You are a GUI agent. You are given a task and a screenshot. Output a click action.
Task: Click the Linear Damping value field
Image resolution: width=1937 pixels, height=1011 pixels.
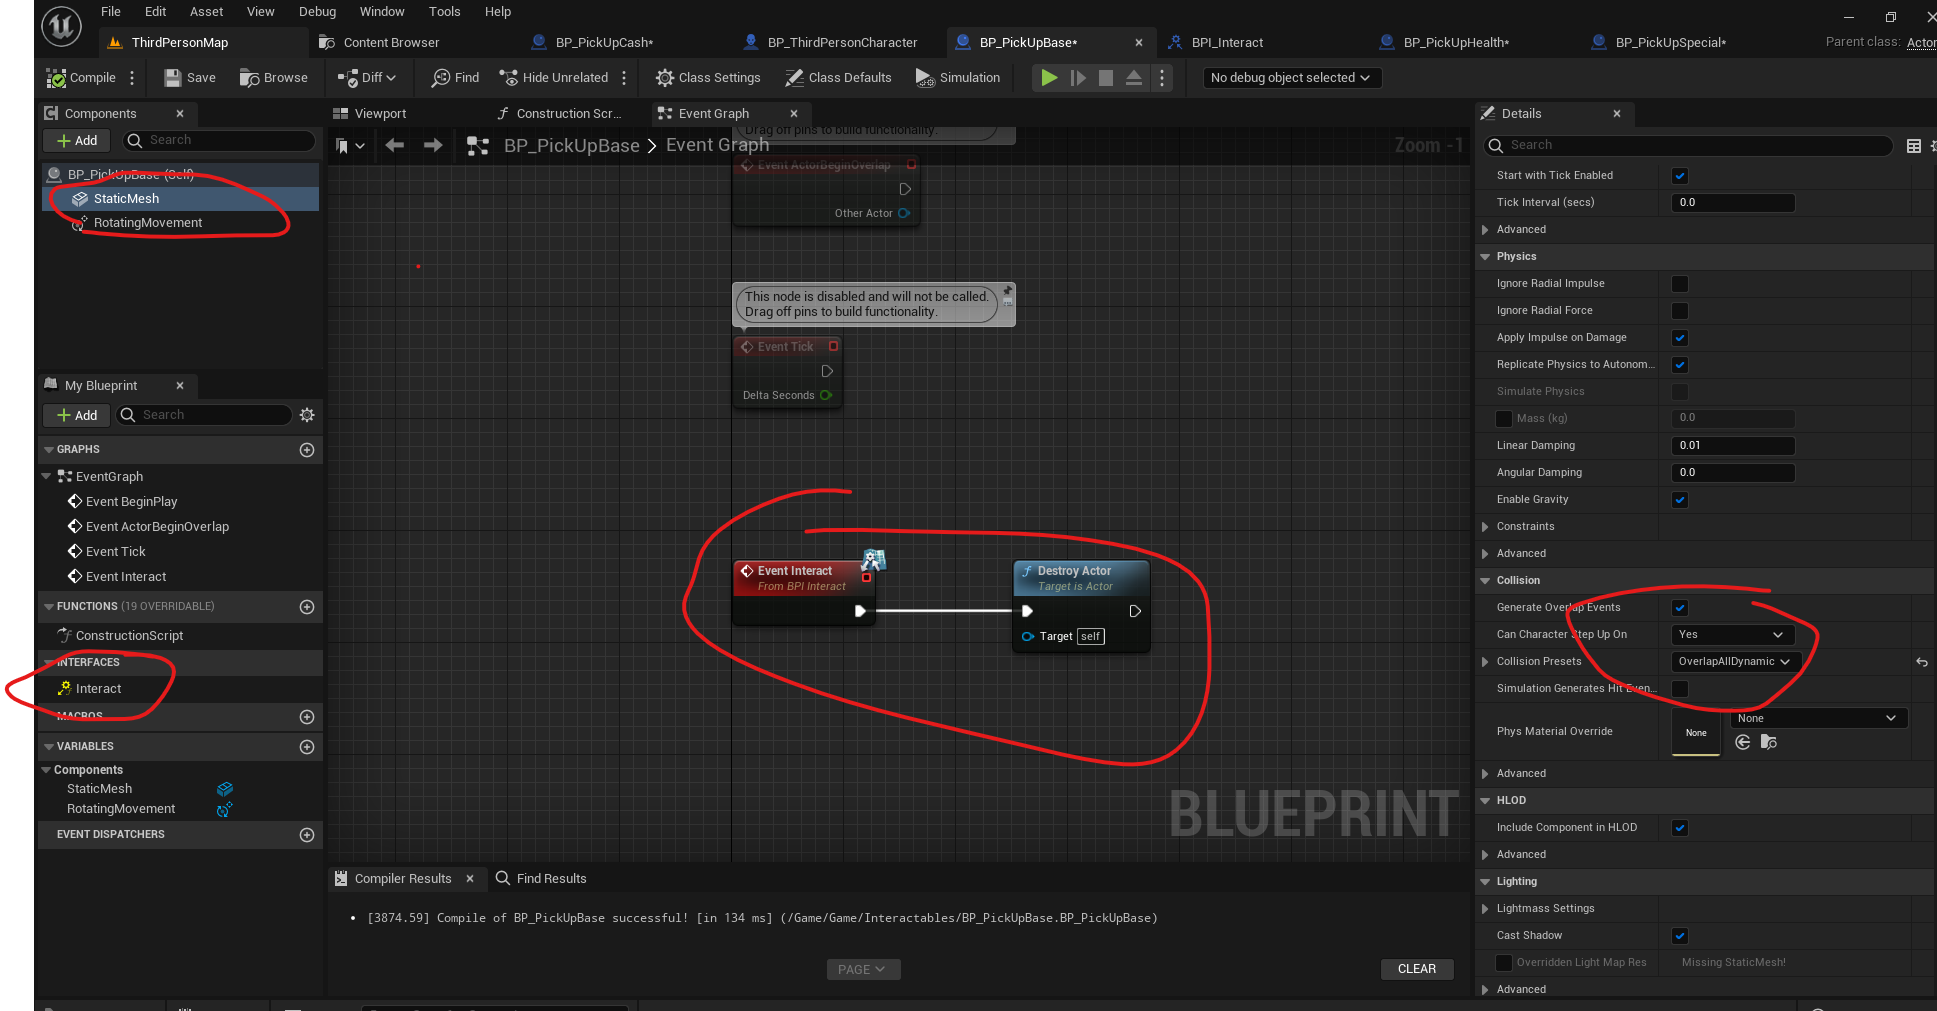coord(1732,446)
